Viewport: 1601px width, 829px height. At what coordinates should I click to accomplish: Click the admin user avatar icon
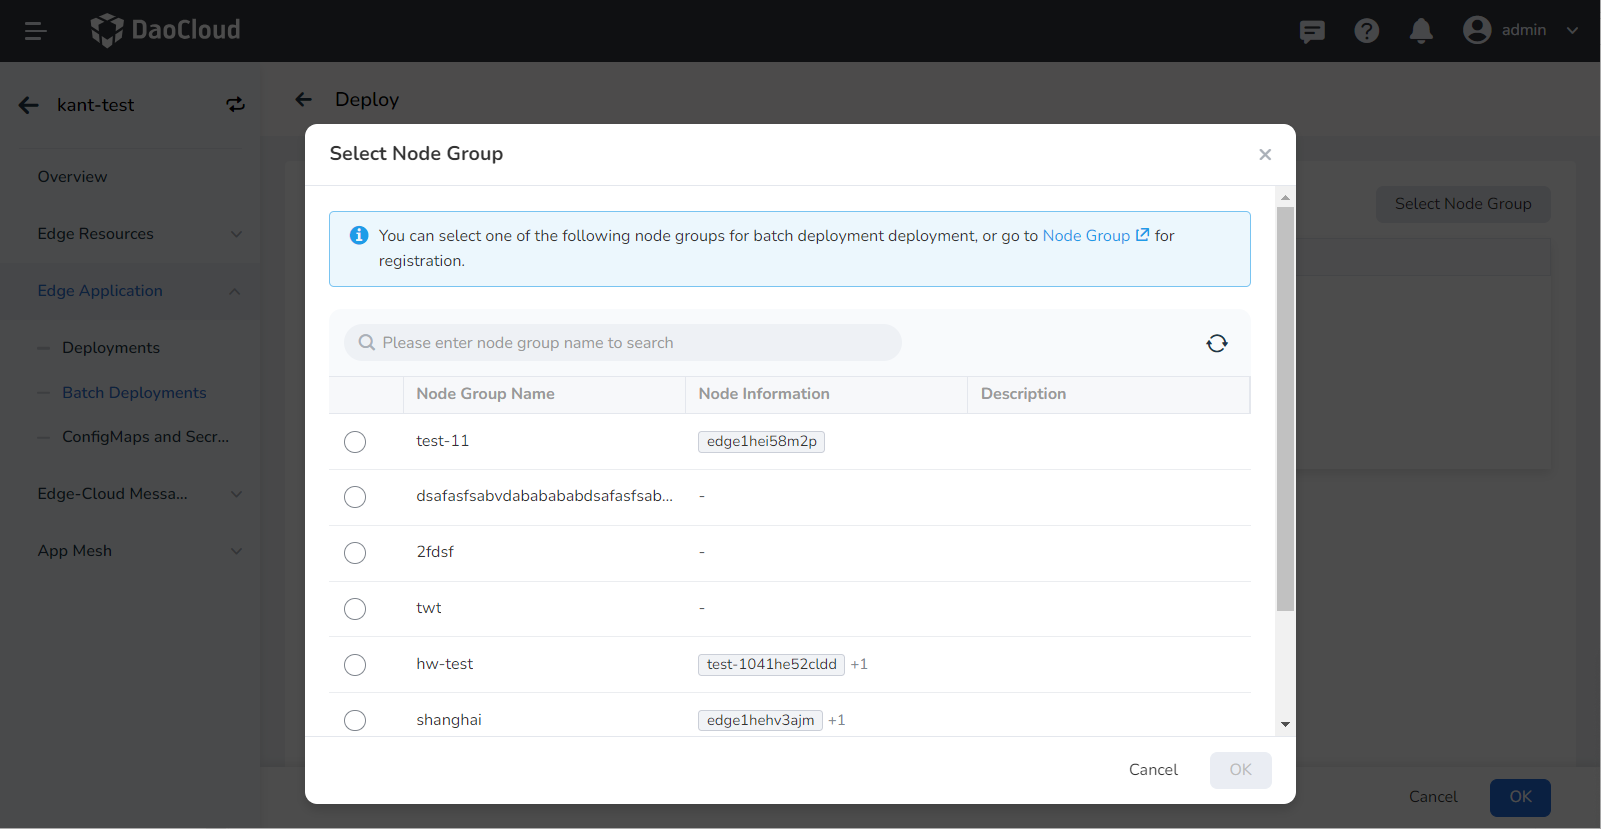[x=1477, y=30]
